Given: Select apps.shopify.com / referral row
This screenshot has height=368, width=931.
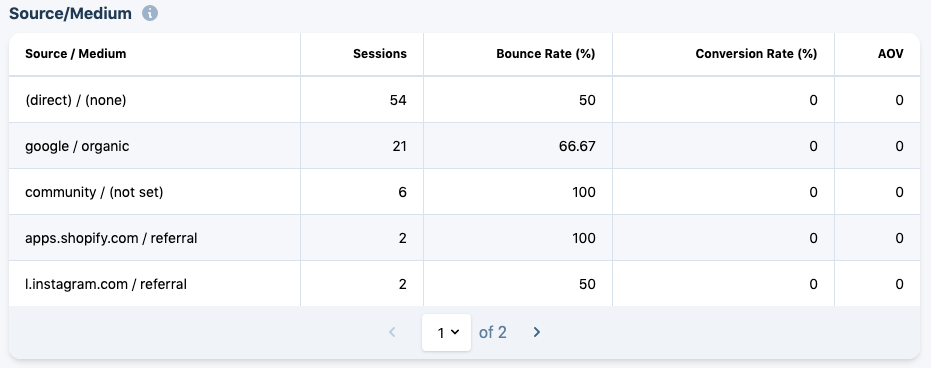Looking at the screenshot, I should 464,238.
